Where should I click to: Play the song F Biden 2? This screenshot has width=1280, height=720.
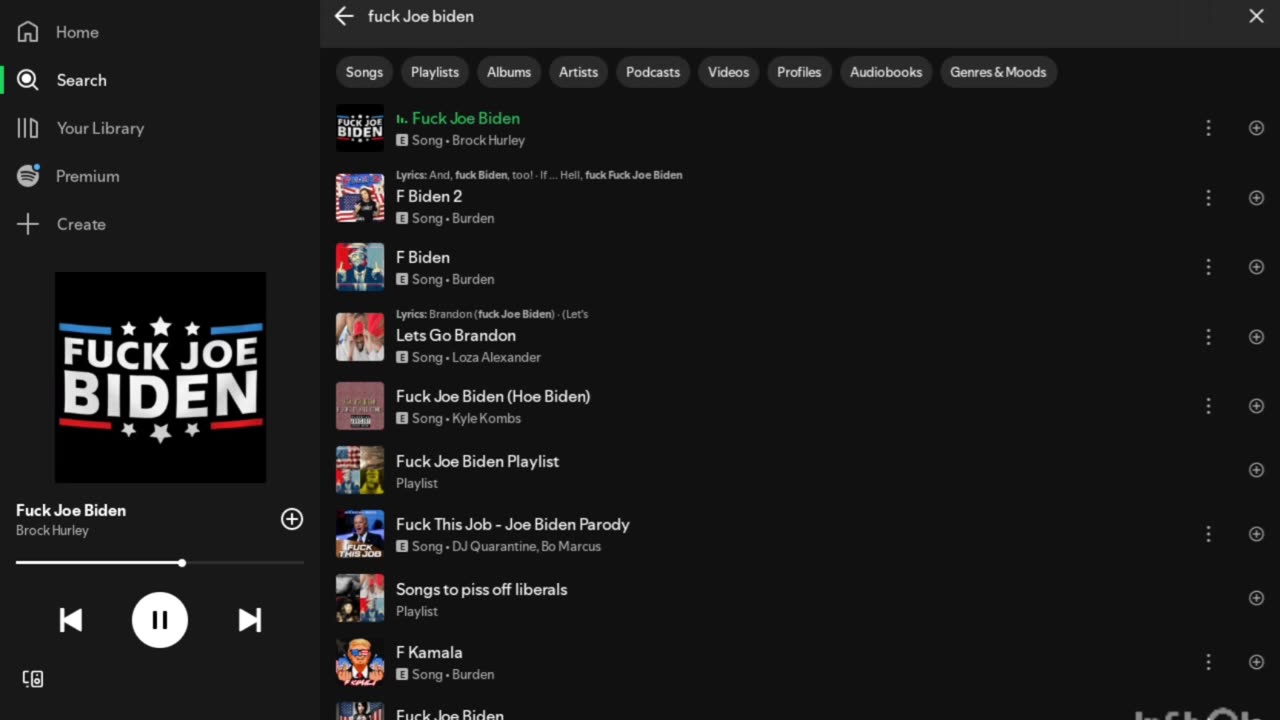pyautogui.click(x=429, y=196)
